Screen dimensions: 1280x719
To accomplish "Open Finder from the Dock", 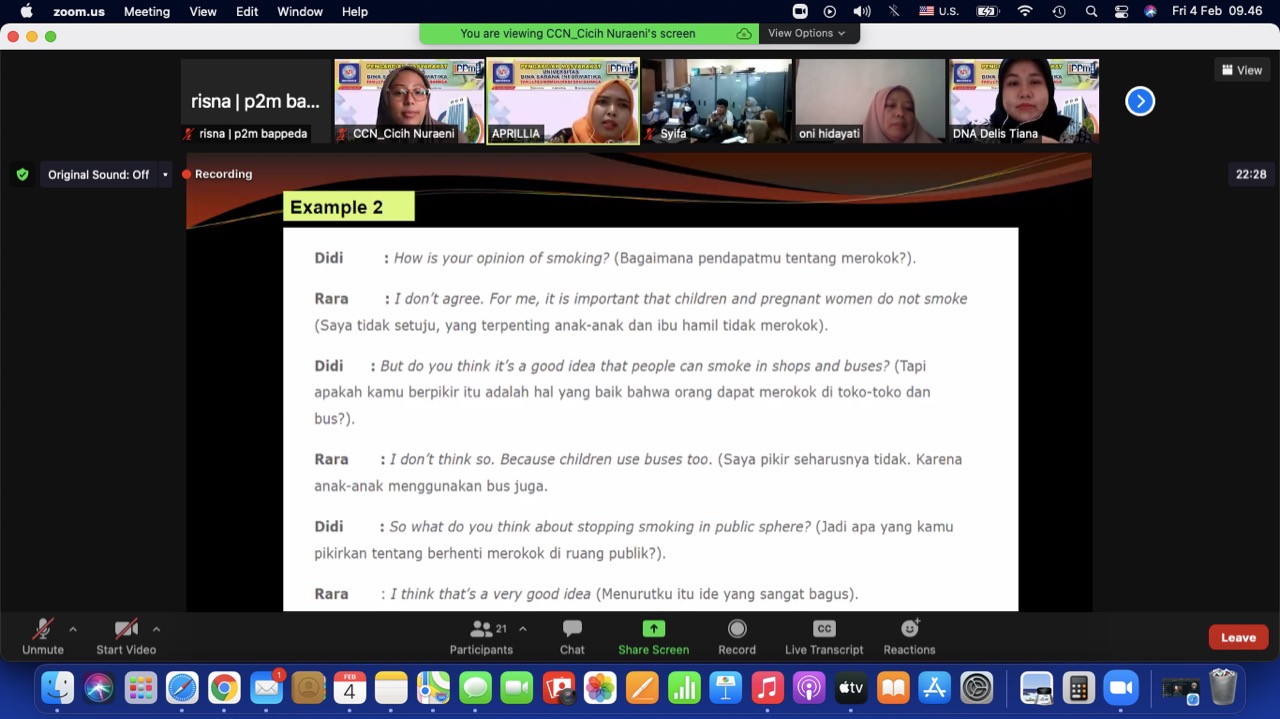I will coord(57,687).
